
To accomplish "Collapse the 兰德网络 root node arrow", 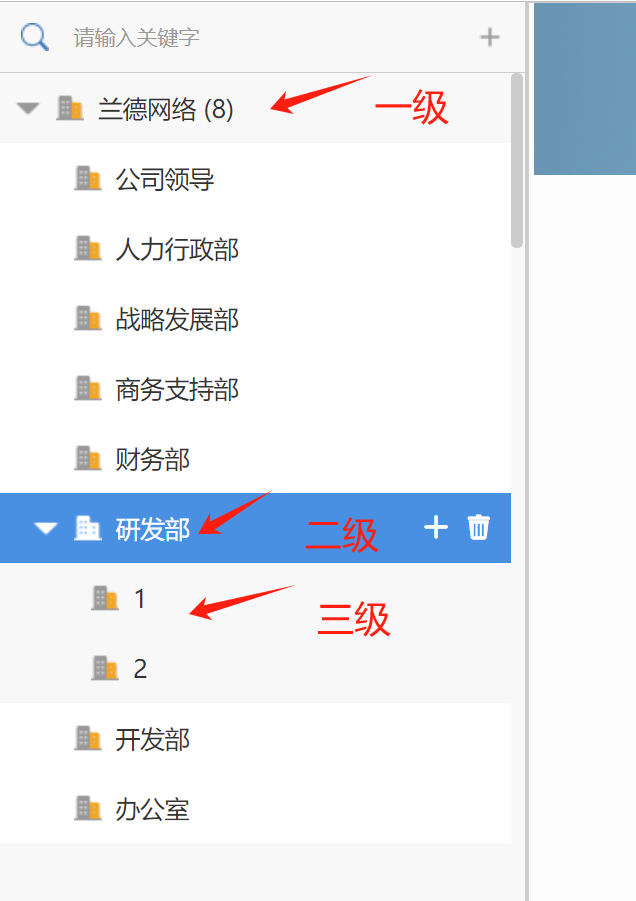I will (x=28, y=108).
